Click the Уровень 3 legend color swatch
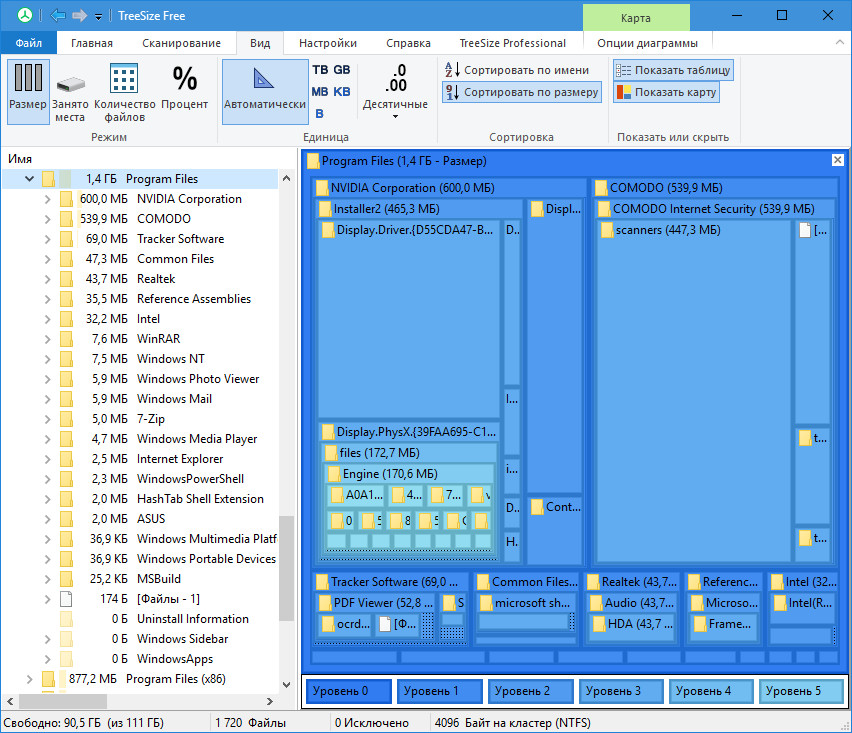 click(621, 691)
